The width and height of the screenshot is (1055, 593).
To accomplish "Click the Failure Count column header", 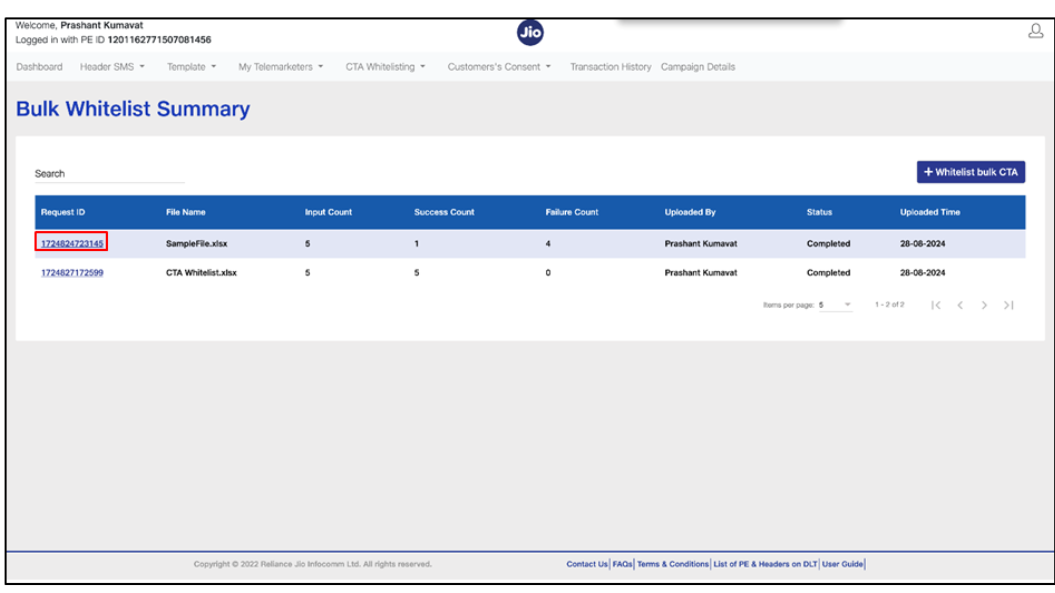I will (x=572, y=212).
